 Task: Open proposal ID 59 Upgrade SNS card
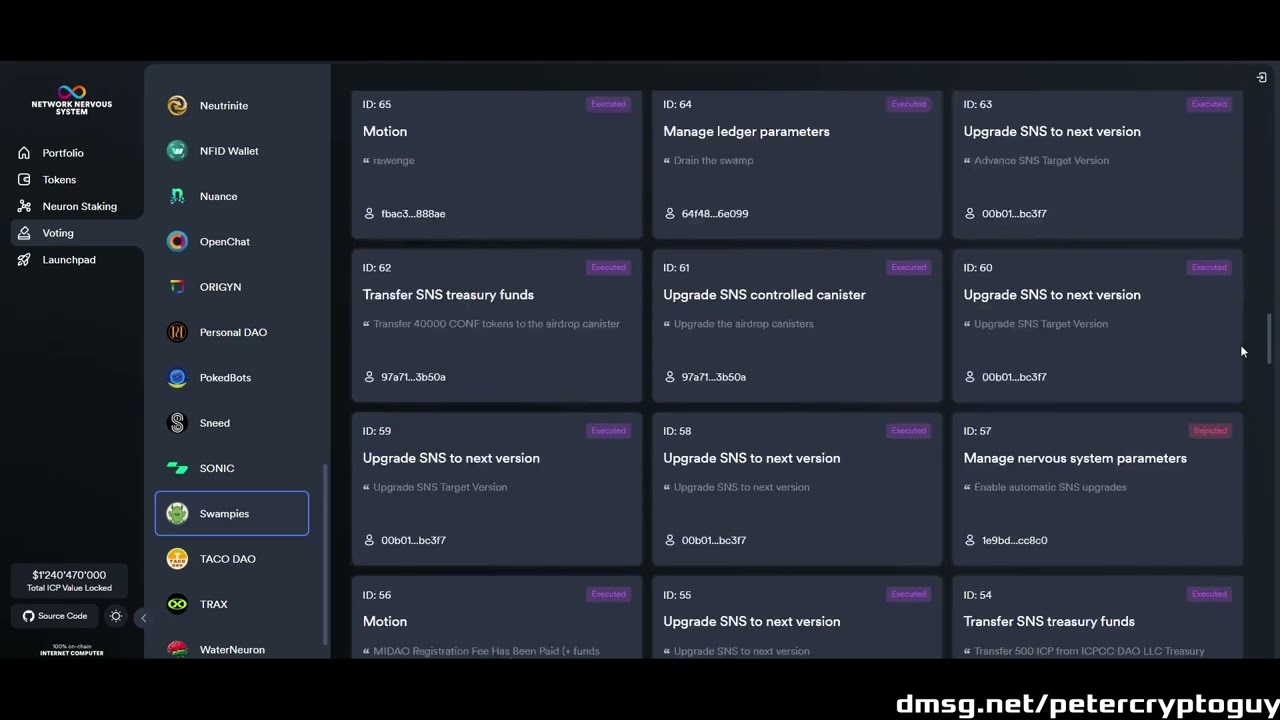(x=497, y=489)
